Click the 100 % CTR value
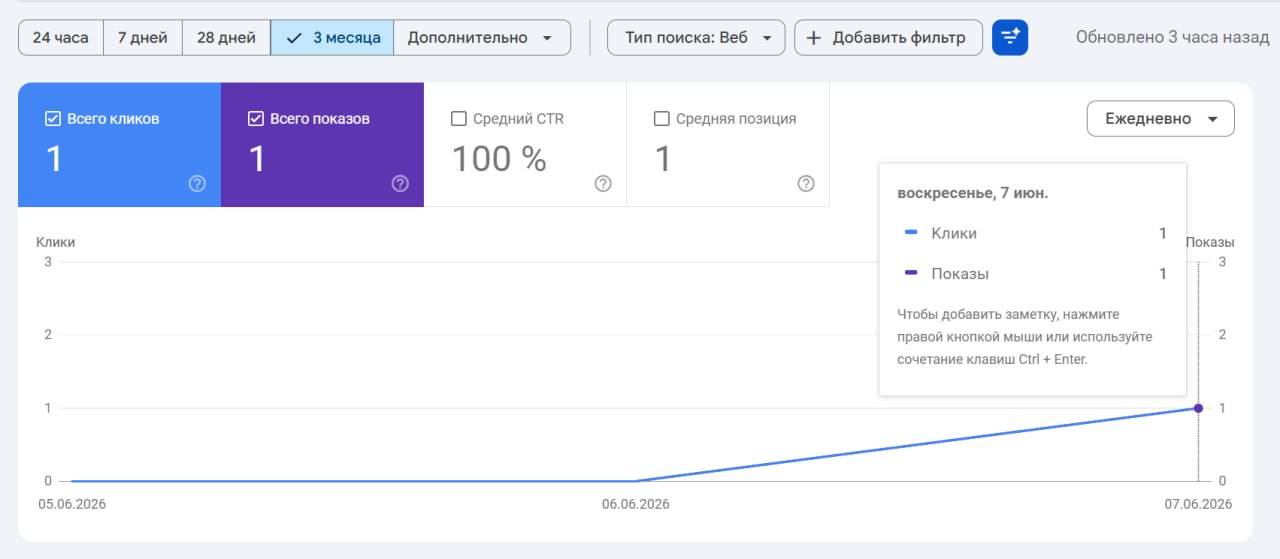Image resolution: width=1280 pixels, height=559 pixels. [499, 159]
